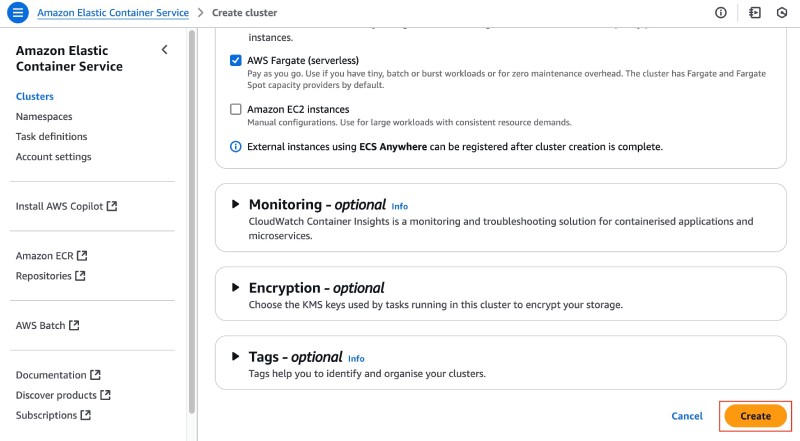This screenshot has width=800, height=441.
Task: Click Amazon Elastic Container Service breadcrumb
Action: (x=113, y=13)
